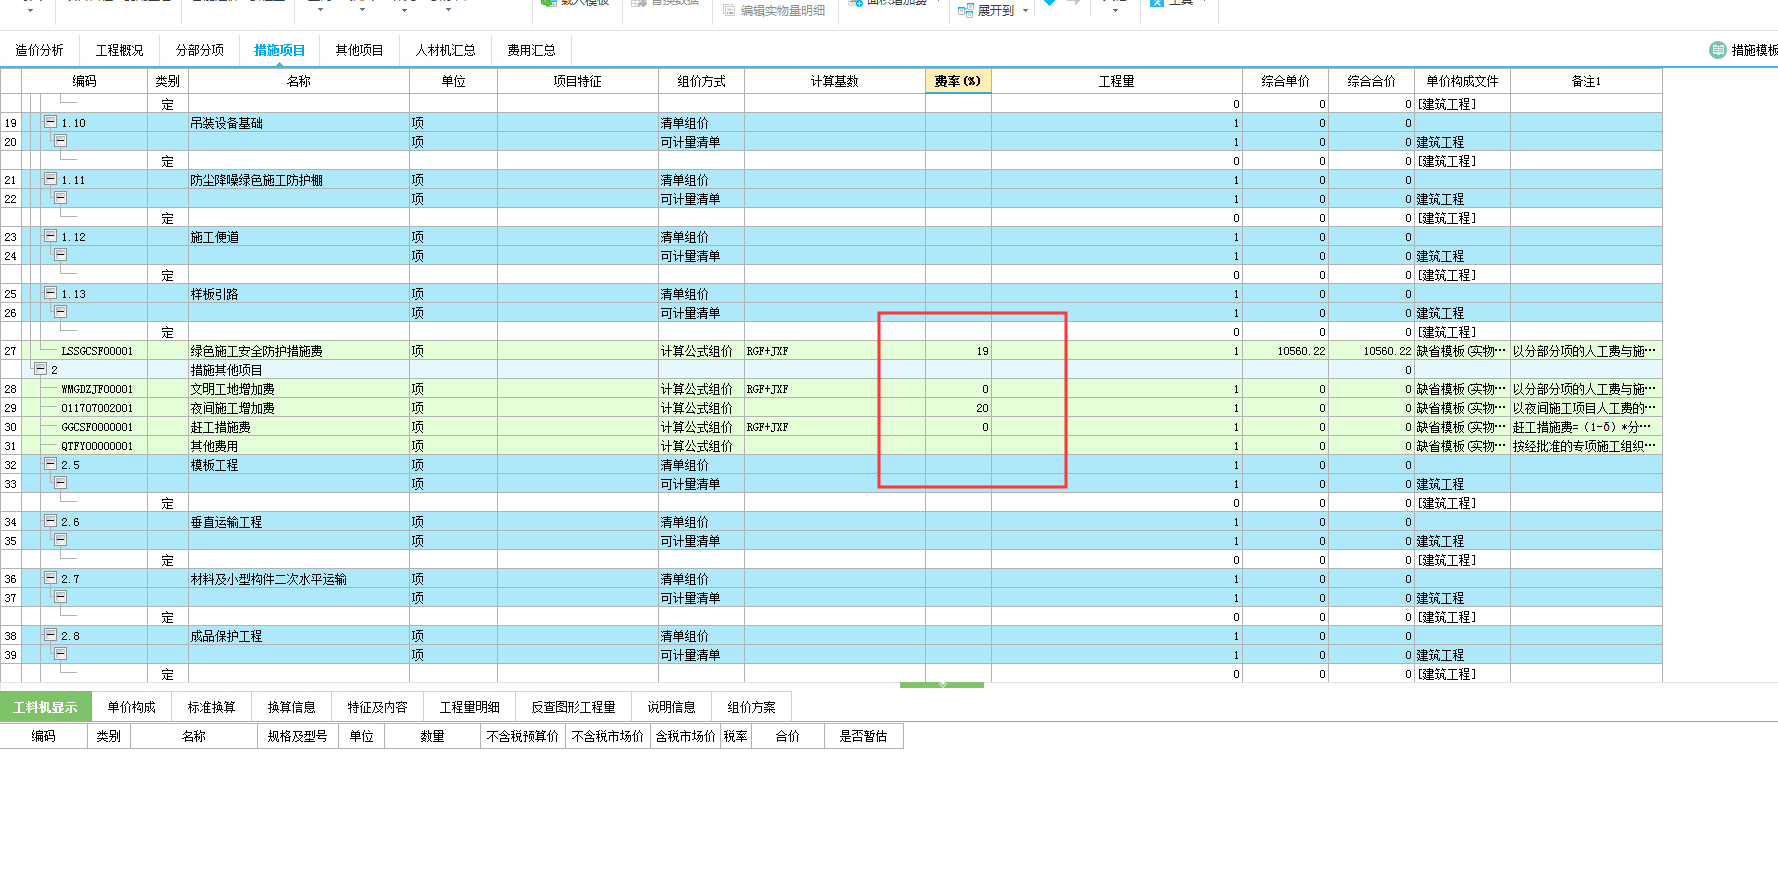Click the 计算基数 column header
The width and height of the screenshot is (1778, 879).
pos(835,81)
